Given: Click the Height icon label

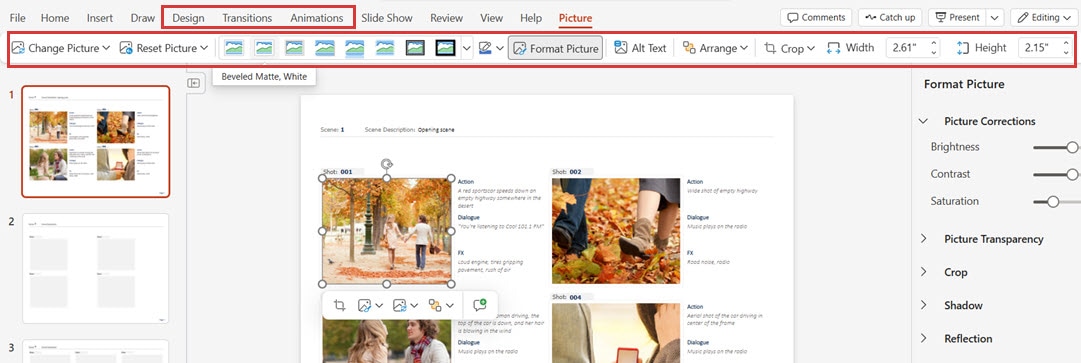Looking at the screenshot, I should 963,48.
